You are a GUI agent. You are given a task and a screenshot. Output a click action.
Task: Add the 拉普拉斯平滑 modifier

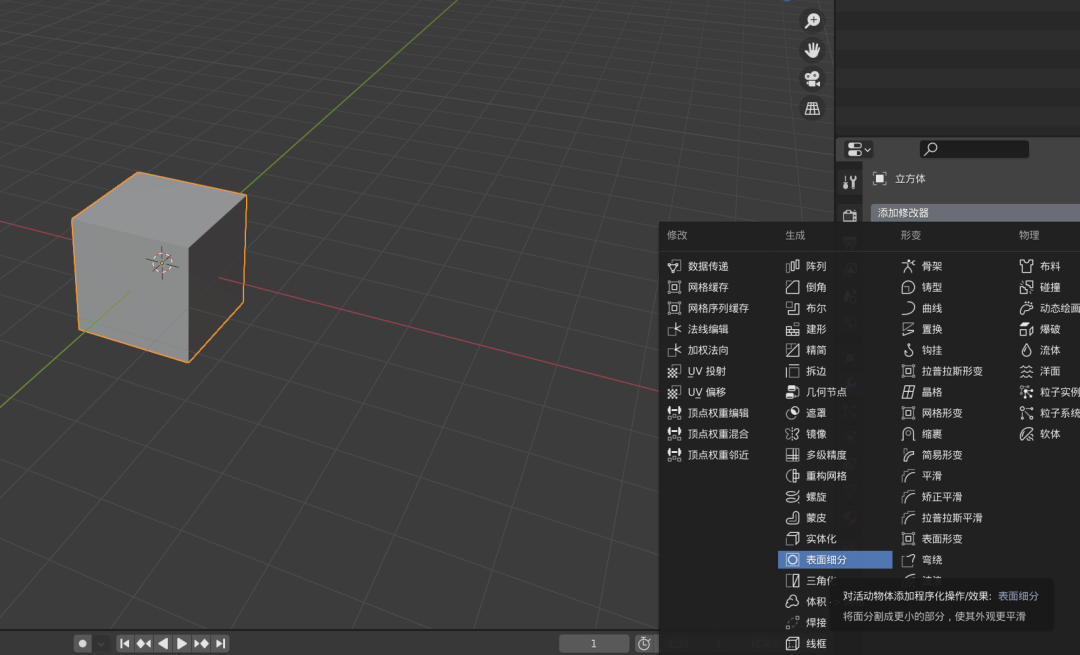952,518
